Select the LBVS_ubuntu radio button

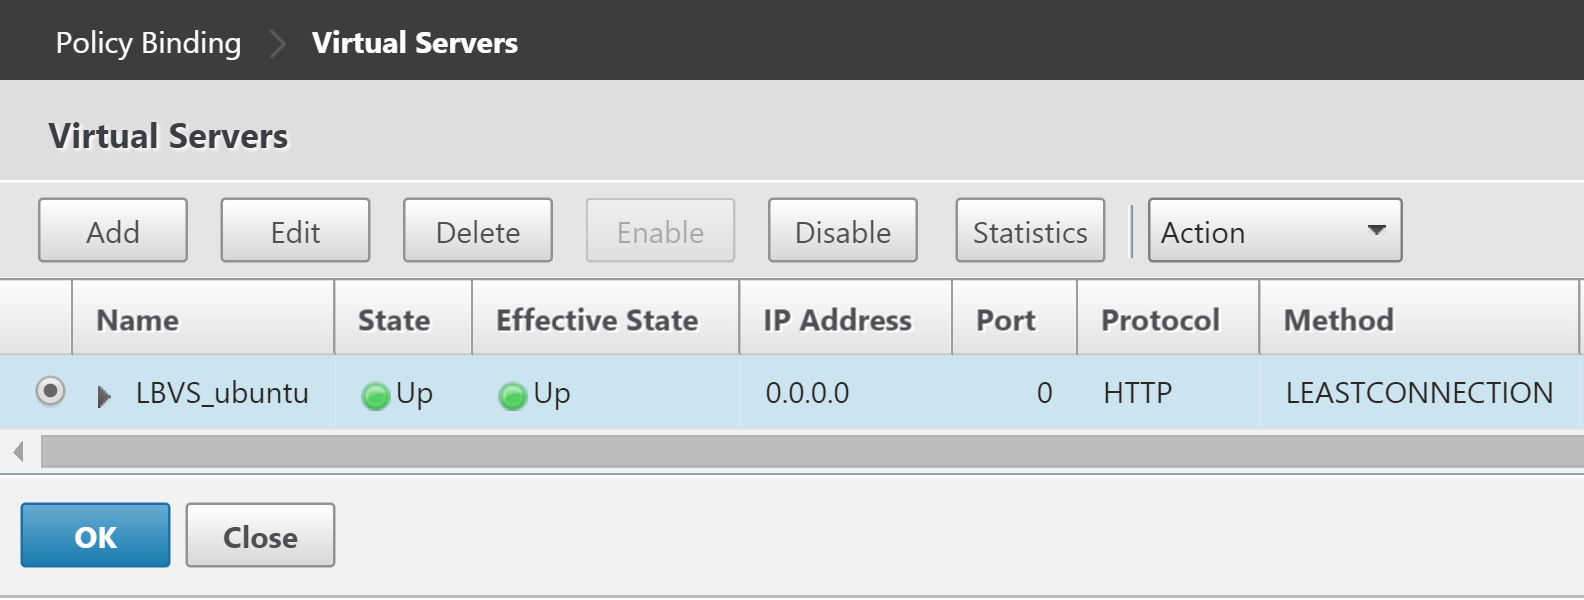point(50,391)
